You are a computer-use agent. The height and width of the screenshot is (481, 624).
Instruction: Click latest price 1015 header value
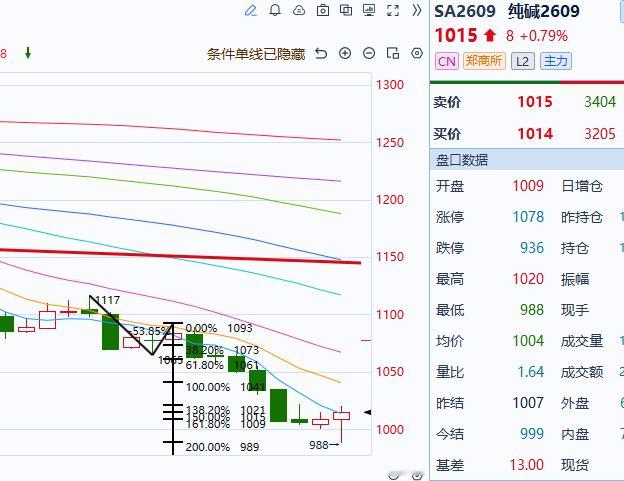tap(456, 35)
